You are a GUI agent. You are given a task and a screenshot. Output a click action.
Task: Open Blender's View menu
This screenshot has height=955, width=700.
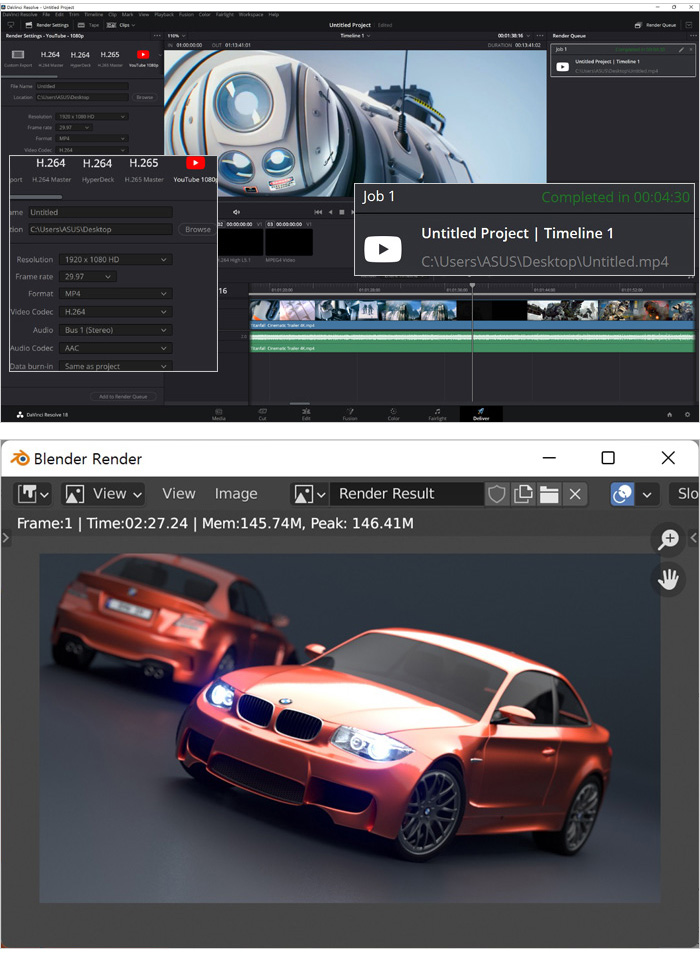179,494
